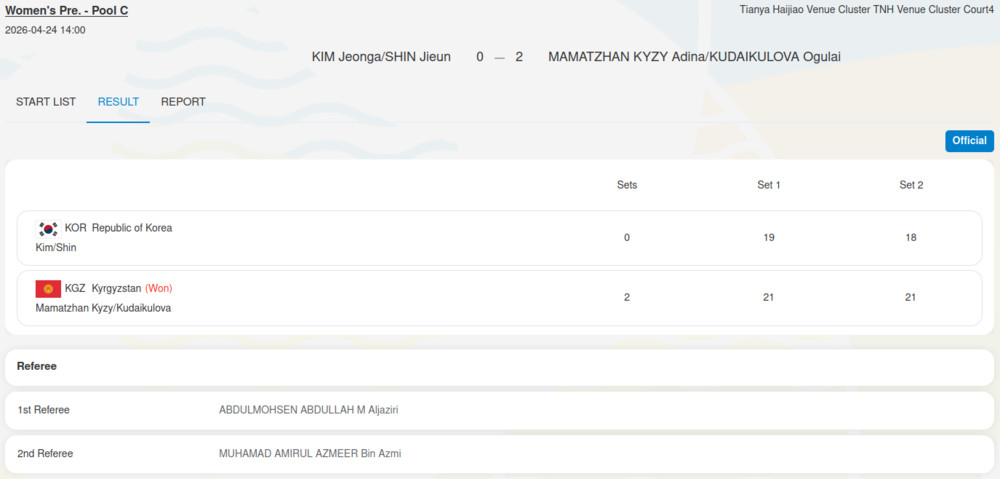Click the Referee section header
1000x479 pixels.
click(x=37, y=367)
